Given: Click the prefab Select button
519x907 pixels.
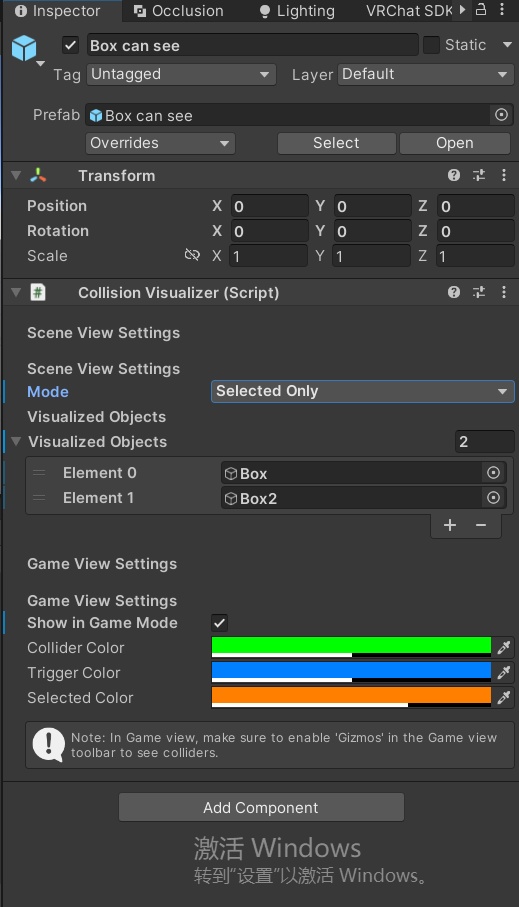Looking at the screenshot, I should pyautogui.click(x=336, y=143).
